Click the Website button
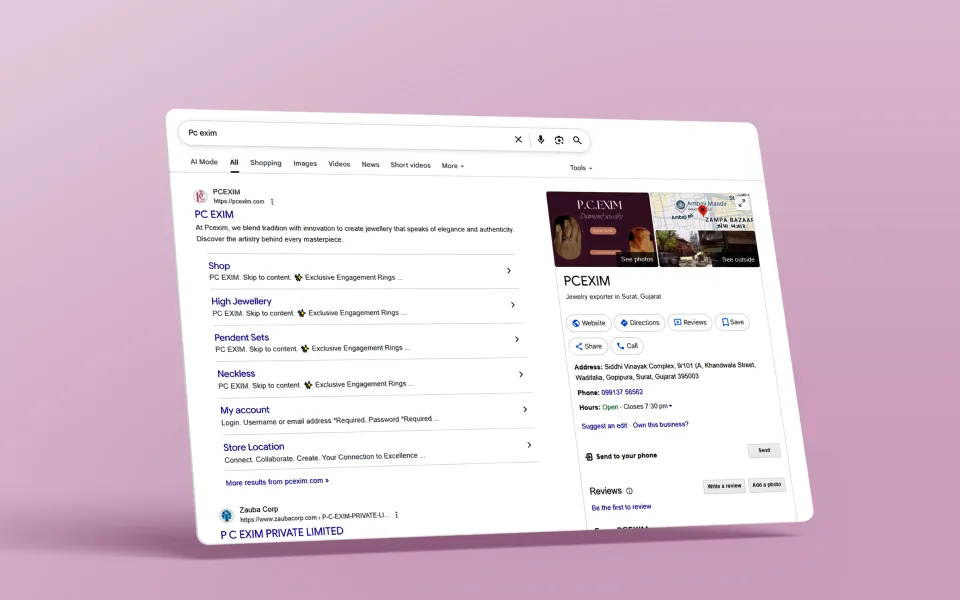This screenshot has height=600, width=960. coord(589,323)
